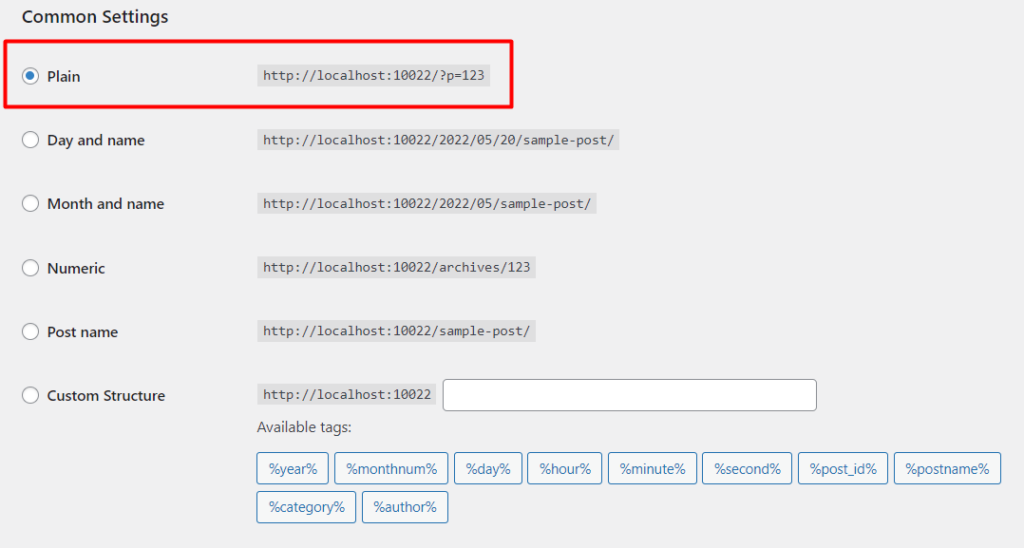
Task: Click the Numeric option label
Action: pyautogui.click(x=76, y=268)
